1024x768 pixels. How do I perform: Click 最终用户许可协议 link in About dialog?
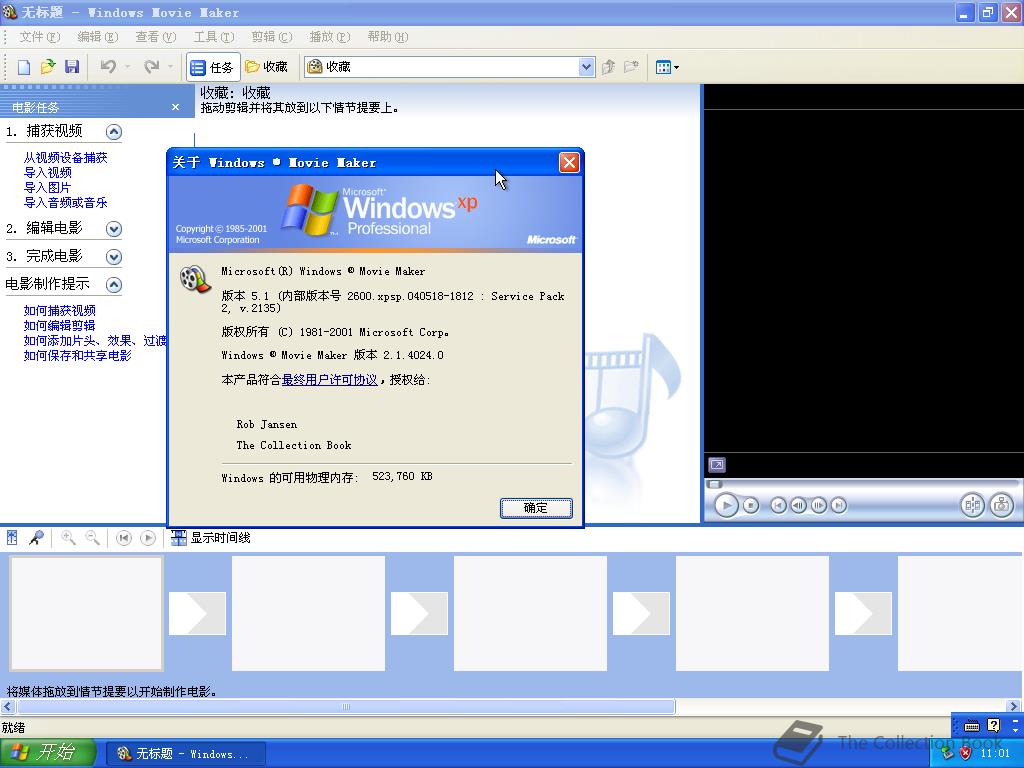329,379
